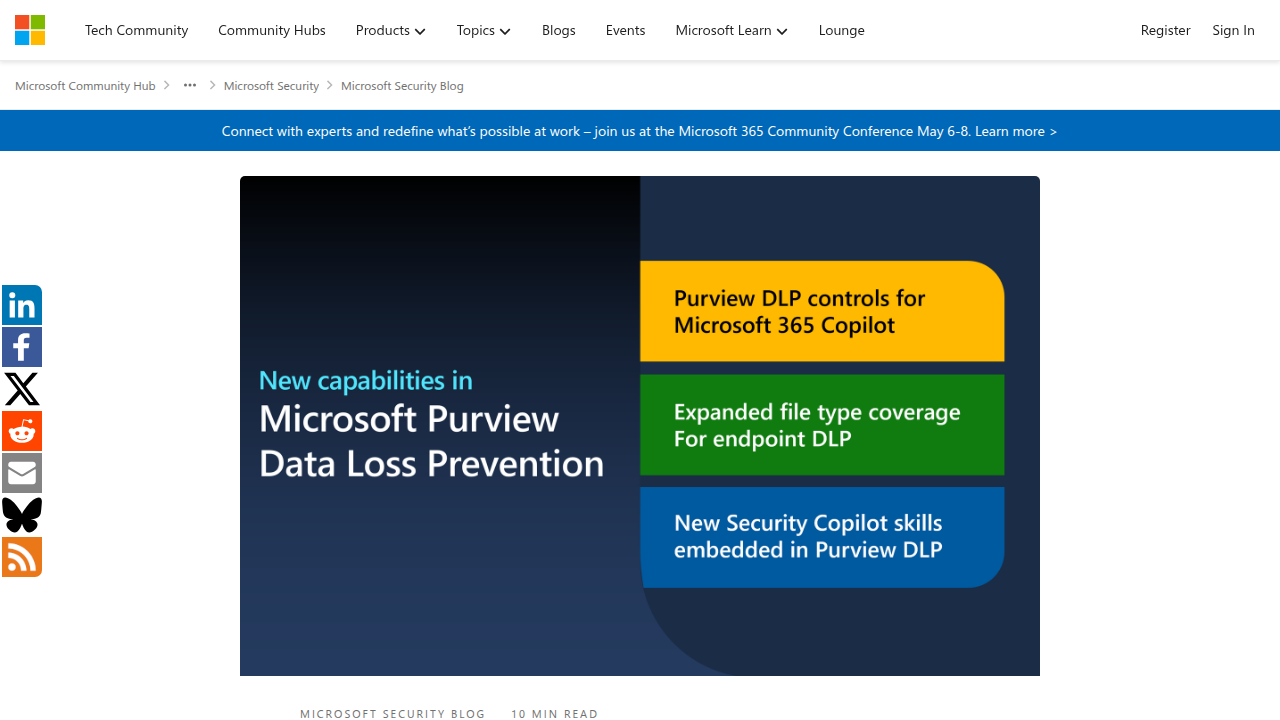Share article via email icon
This screenshot has height=720, width=1280.
tap(22, 473)
